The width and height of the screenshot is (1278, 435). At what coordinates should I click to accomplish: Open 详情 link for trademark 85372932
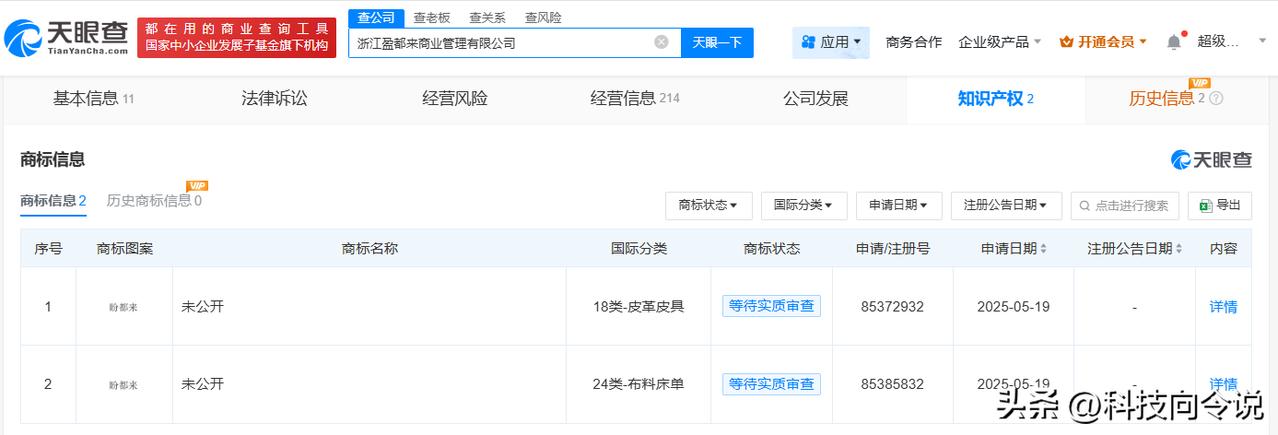point(1223,307)
